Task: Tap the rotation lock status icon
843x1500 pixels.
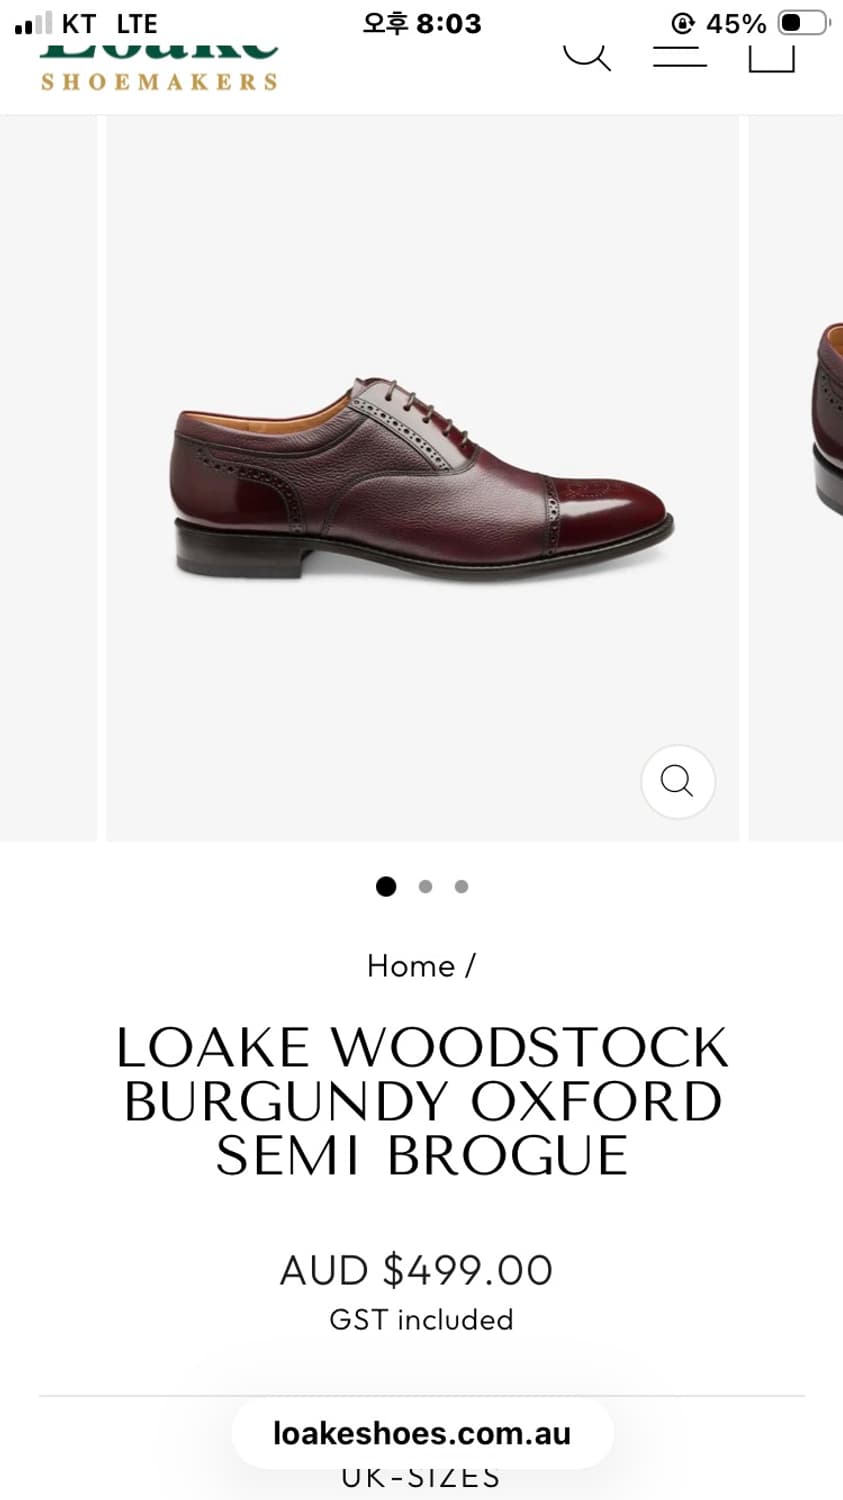Action: point(683,23)
